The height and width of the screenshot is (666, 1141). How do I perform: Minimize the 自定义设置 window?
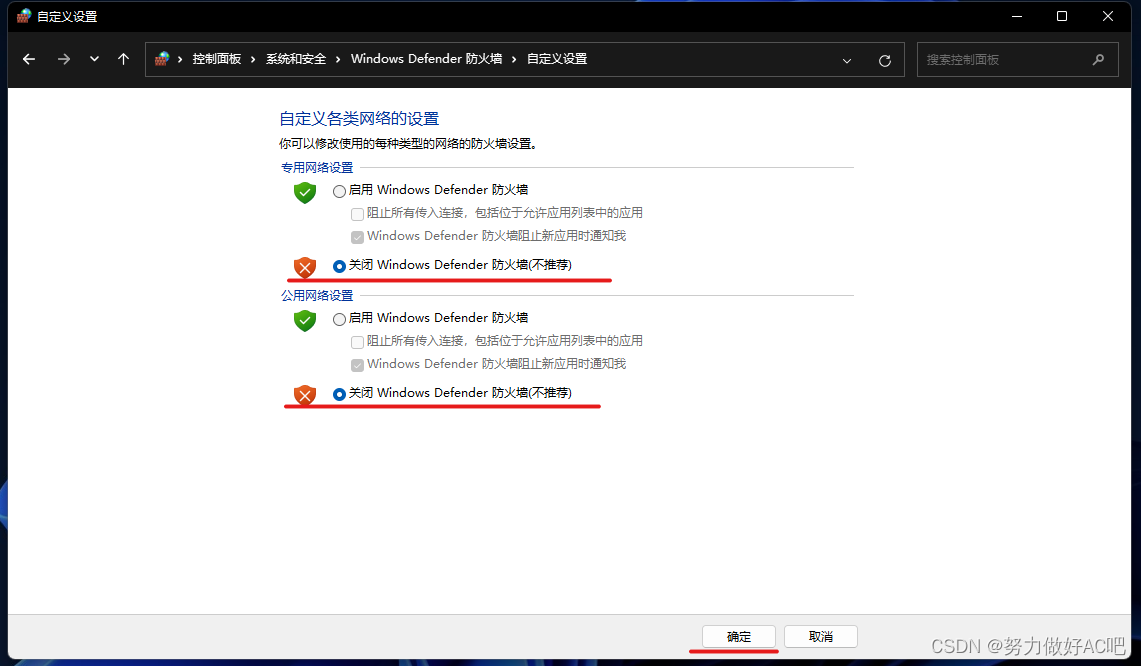[x=1017, y=16]
